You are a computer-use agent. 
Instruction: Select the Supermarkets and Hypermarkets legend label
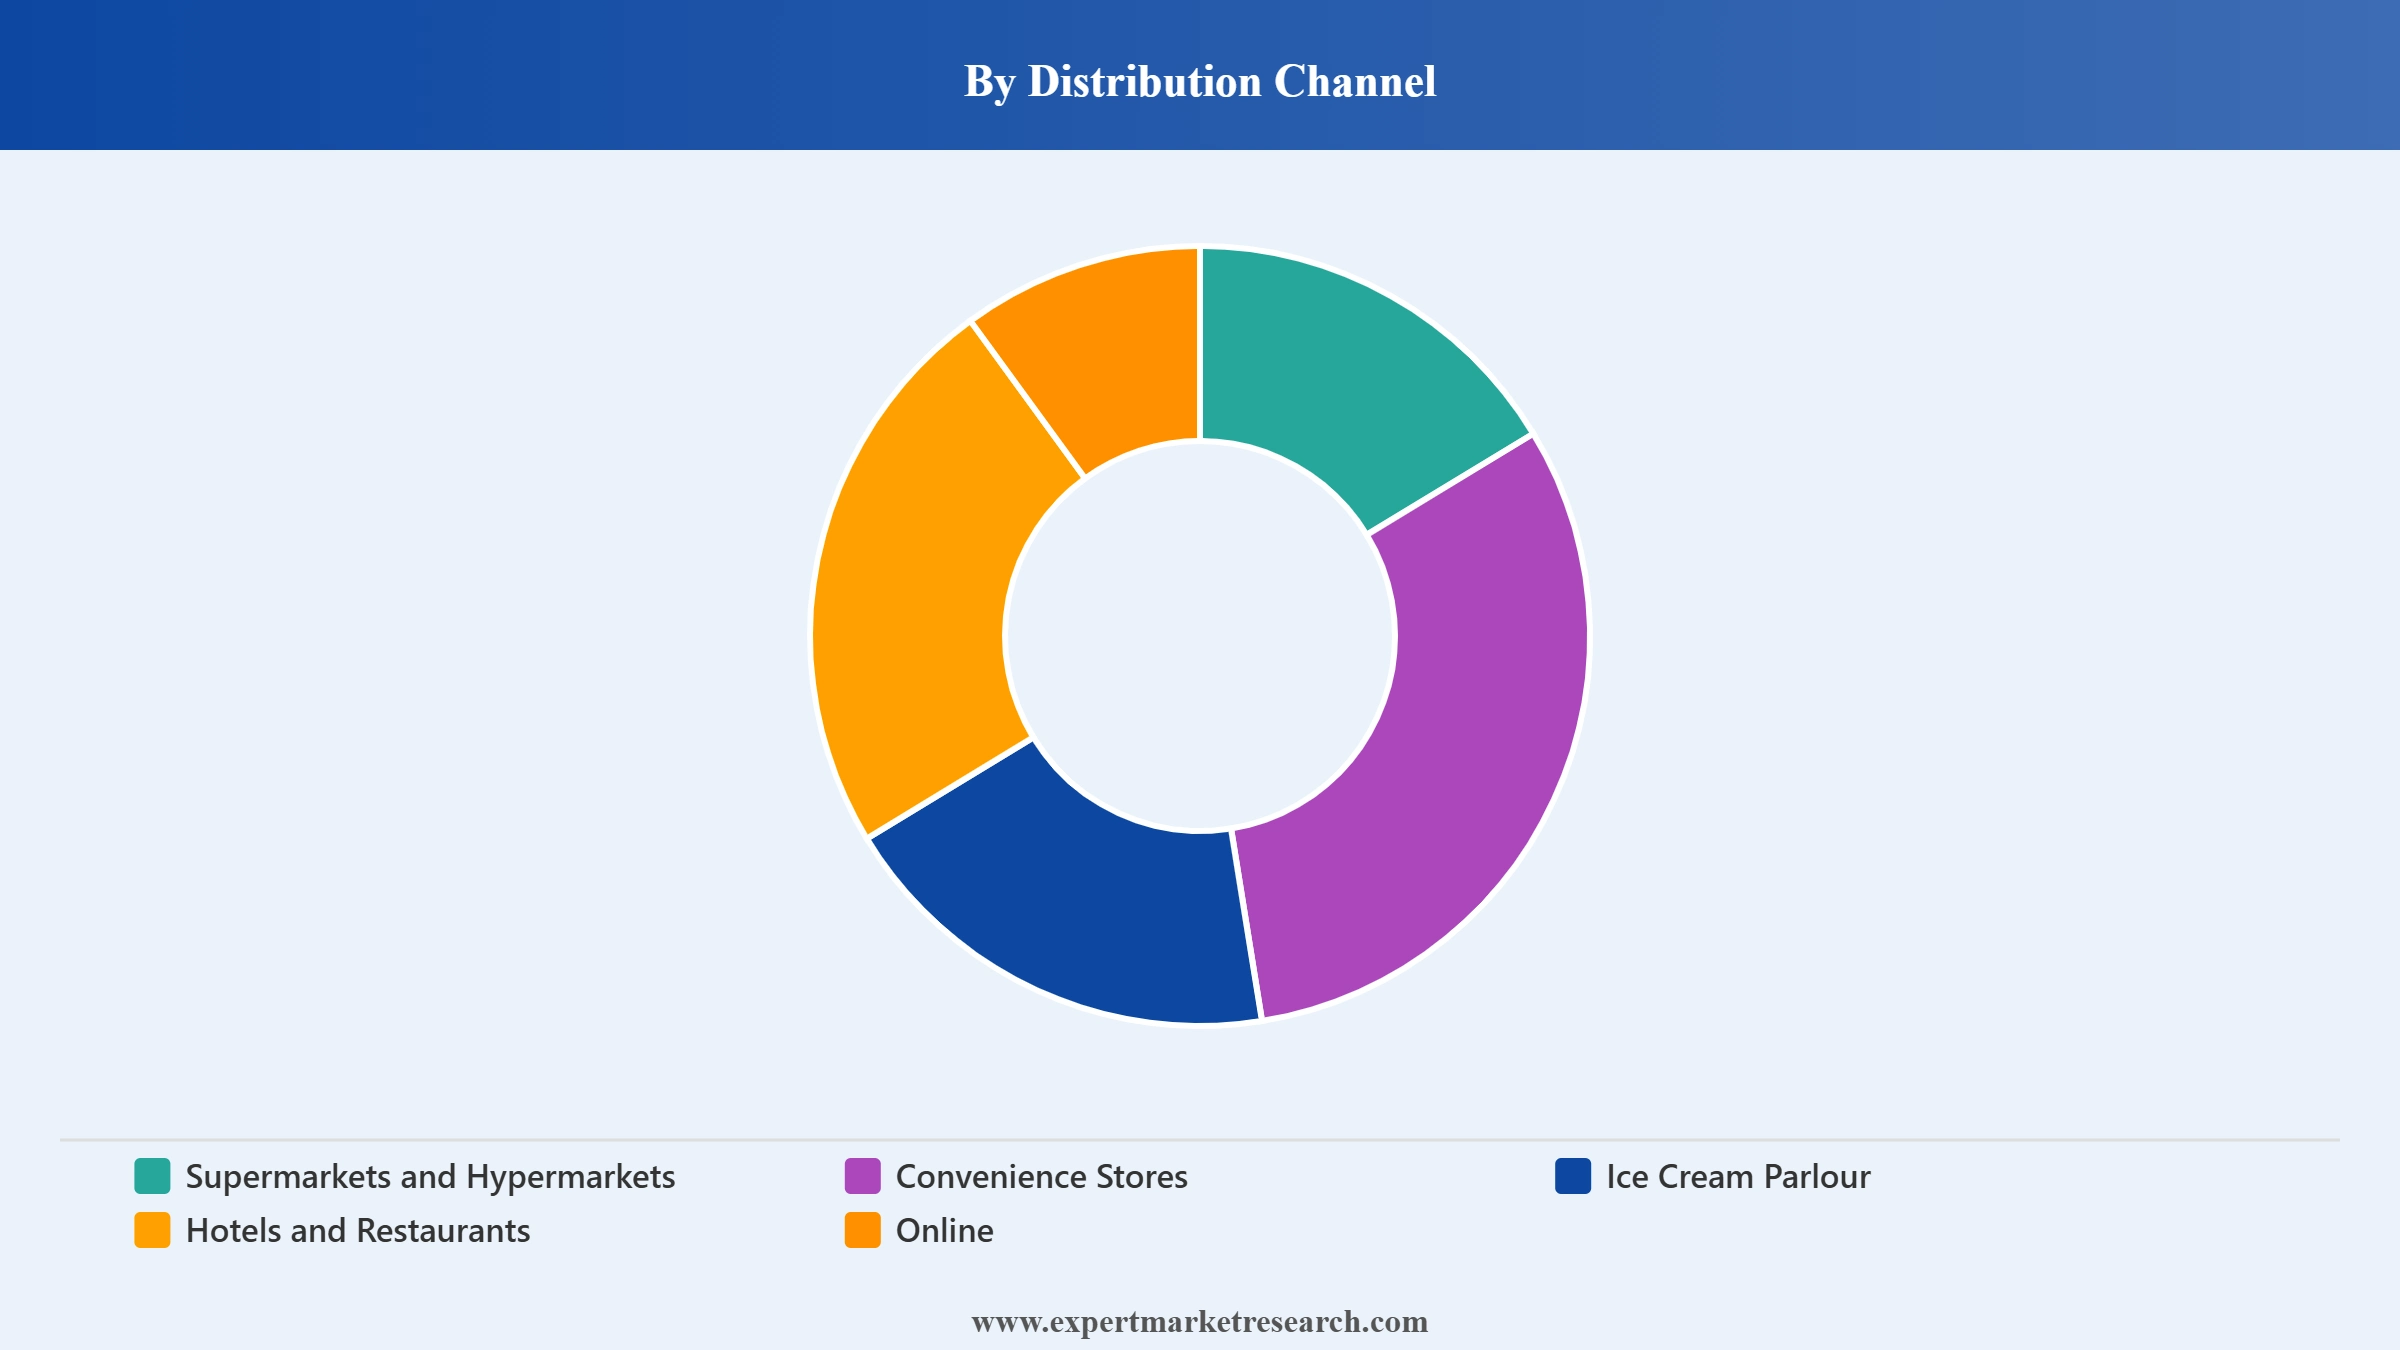point(430,1177)
